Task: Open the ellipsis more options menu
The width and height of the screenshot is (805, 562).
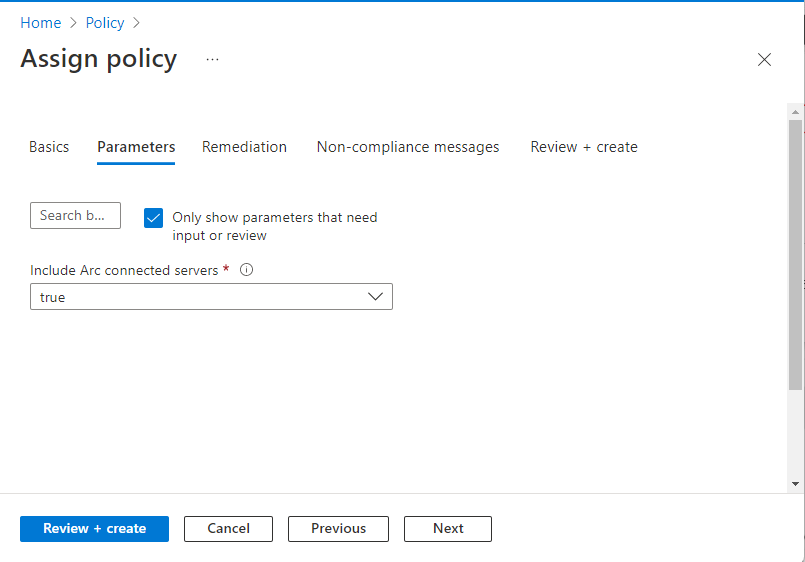Action: point(213,60)
